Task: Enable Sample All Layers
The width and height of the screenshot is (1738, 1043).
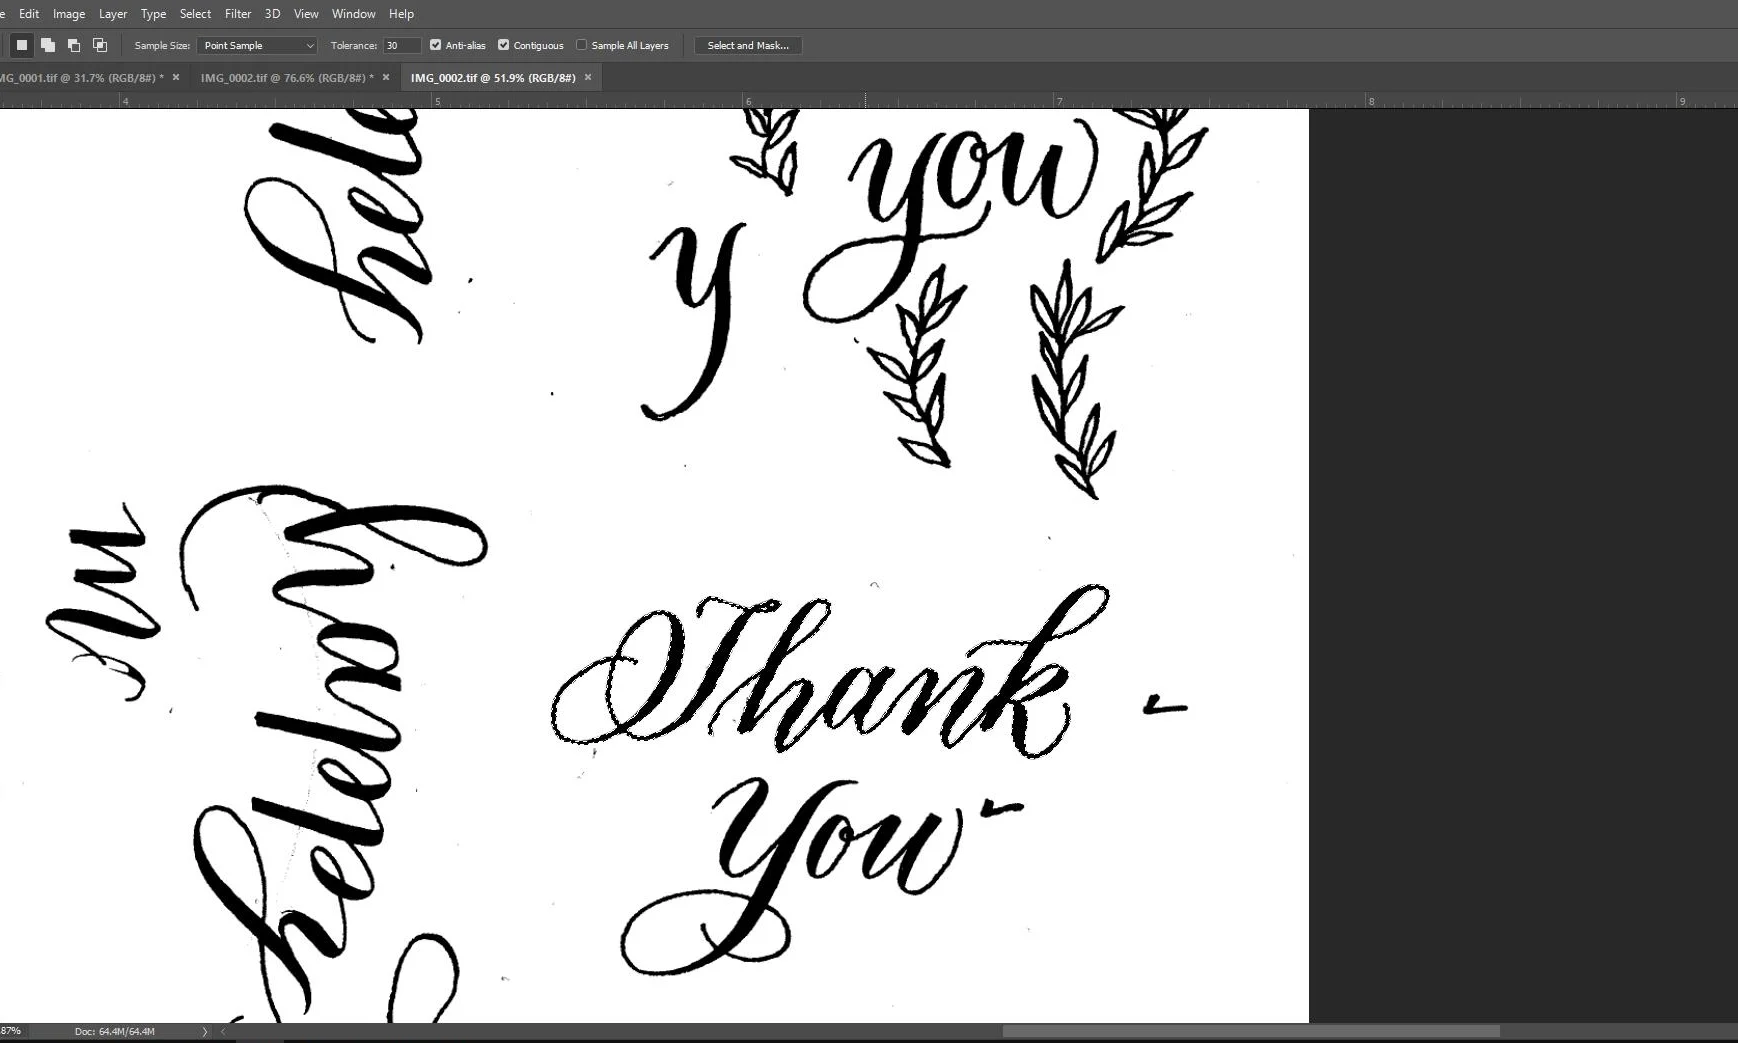Action: click(581, 45)
